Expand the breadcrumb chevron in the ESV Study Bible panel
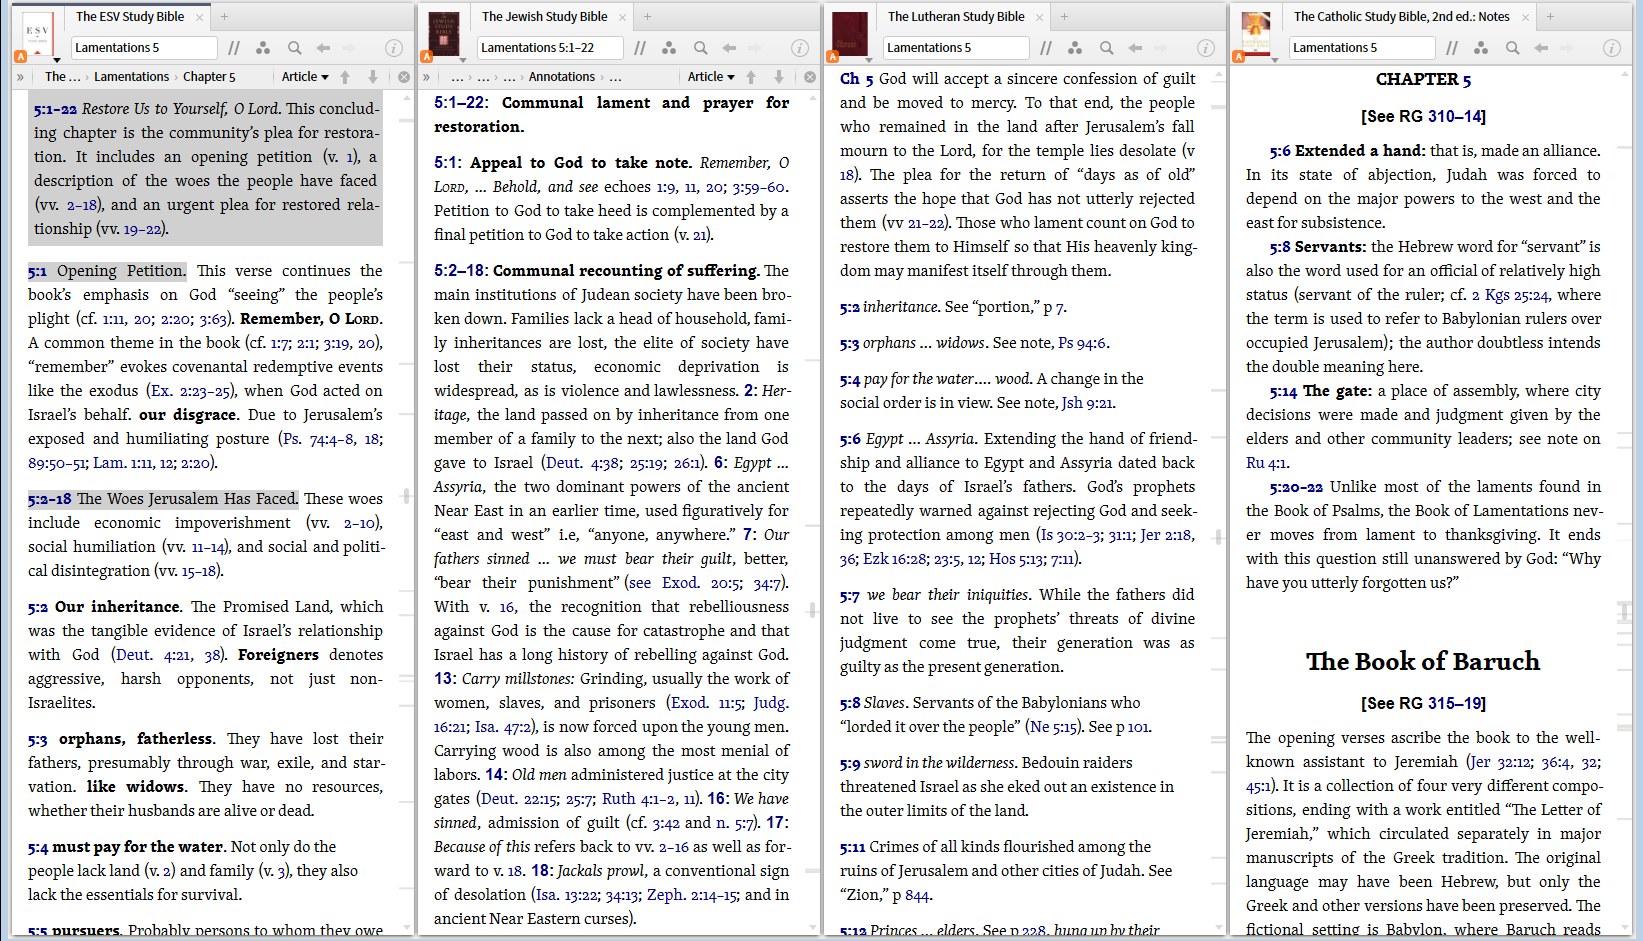1643x941 pixels. click(x=20, y=77)
